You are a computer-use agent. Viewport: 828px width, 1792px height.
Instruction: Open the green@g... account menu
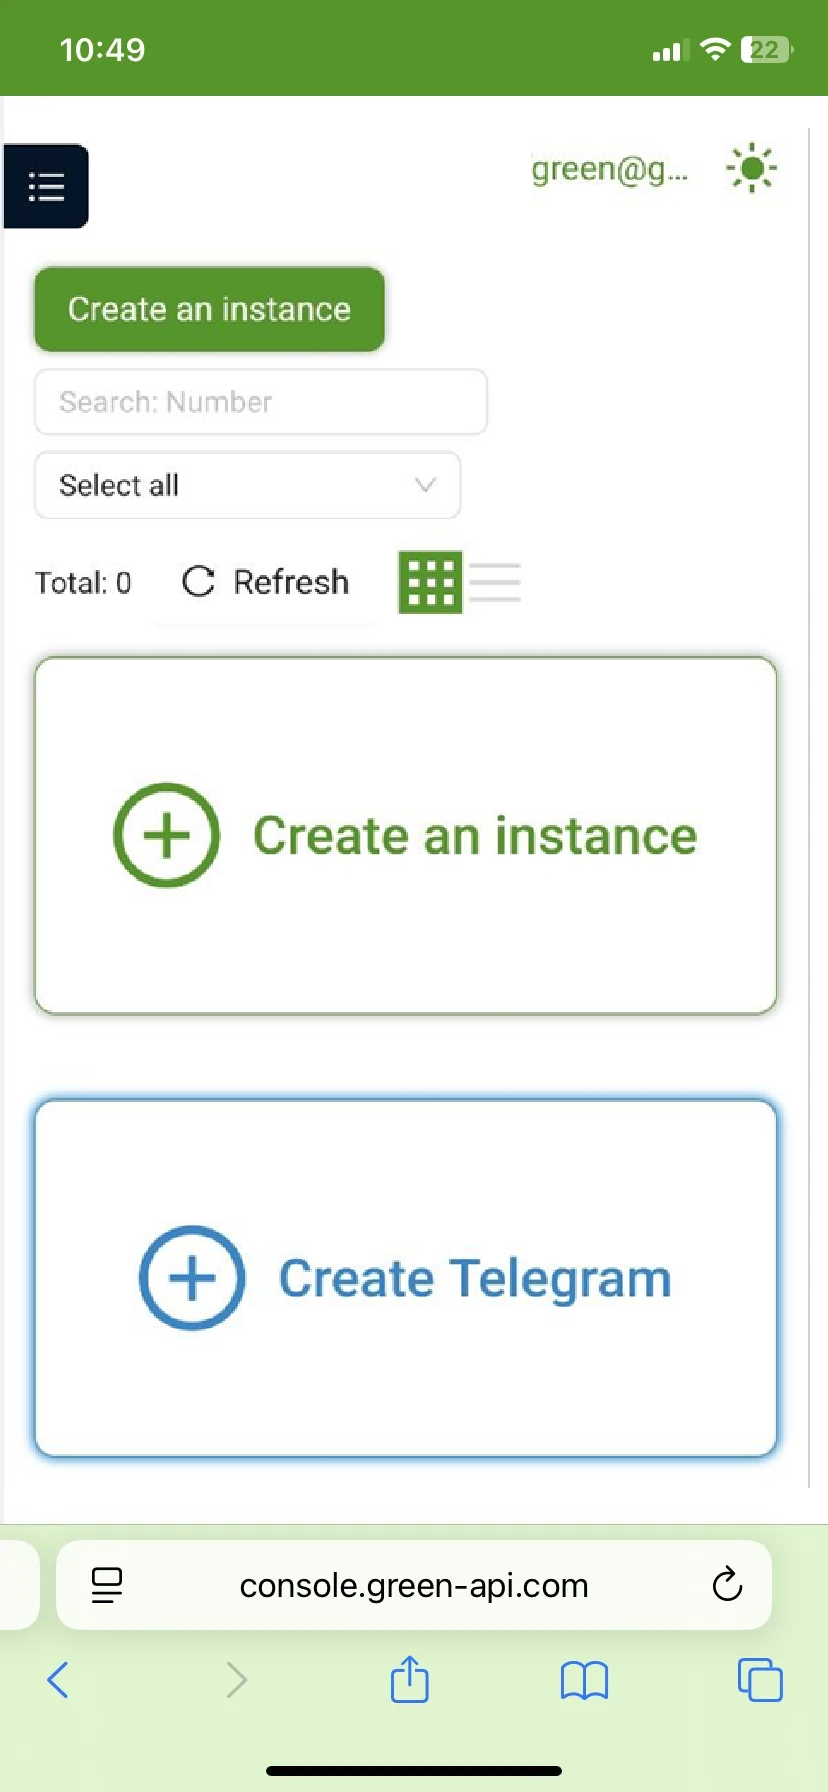609,170
